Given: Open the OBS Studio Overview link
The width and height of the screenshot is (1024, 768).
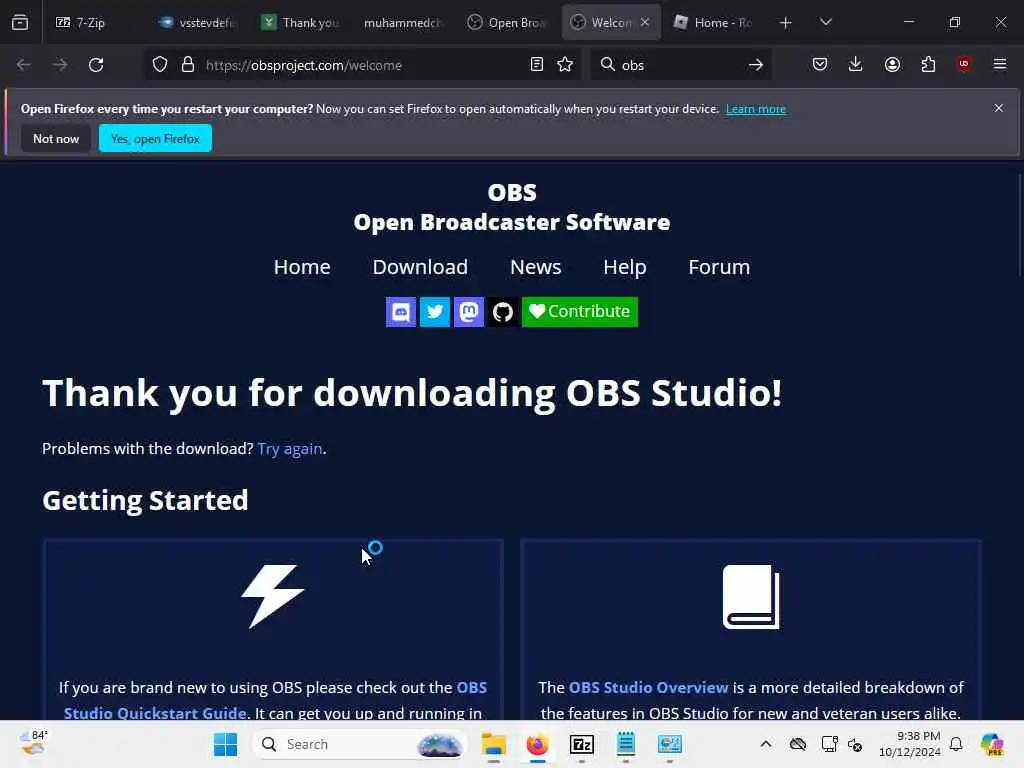Looking at the screenshot, I should tap(648, 688).
